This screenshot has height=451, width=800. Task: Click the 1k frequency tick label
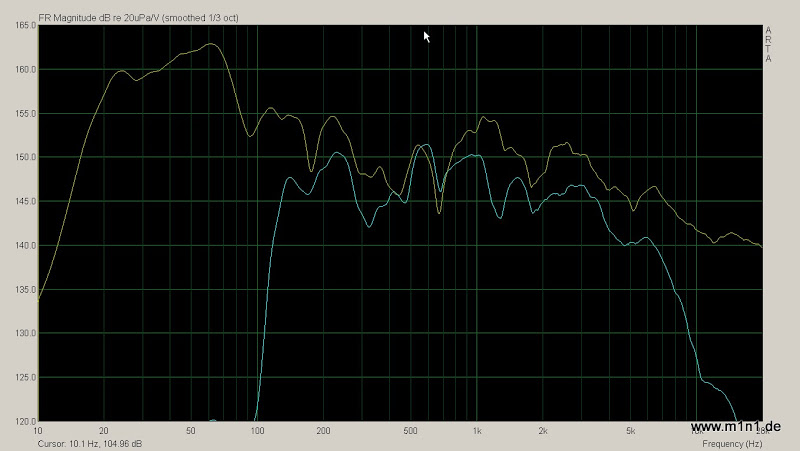pos(477,431)
